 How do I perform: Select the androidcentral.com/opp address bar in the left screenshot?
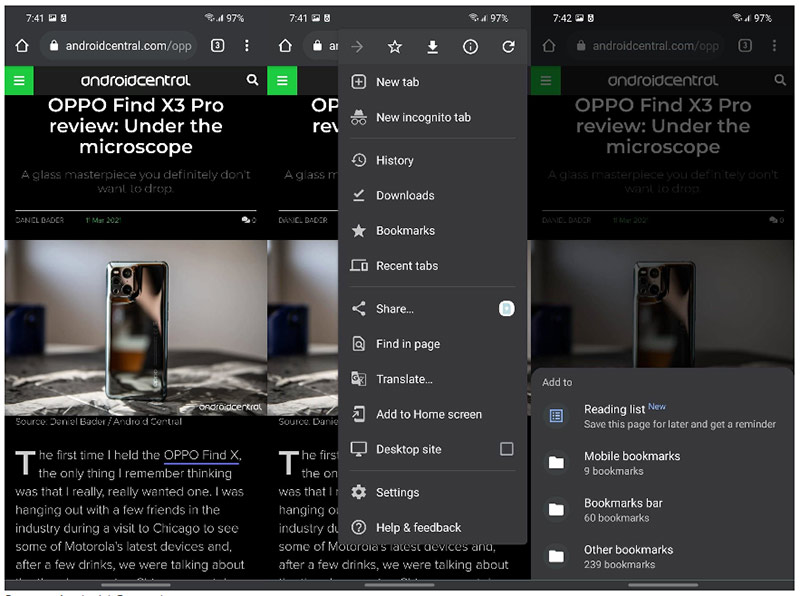[119, 46]
